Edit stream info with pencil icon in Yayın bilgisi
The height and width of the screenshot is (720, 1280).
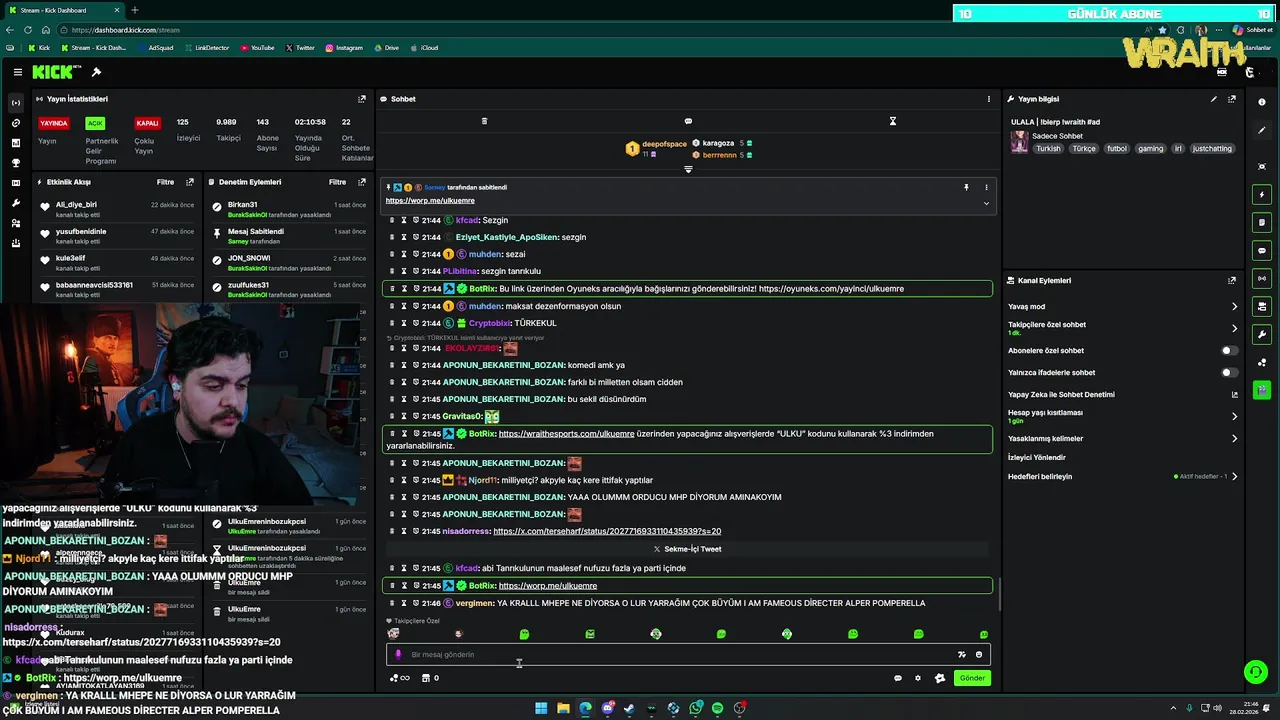coord(1214,99)
